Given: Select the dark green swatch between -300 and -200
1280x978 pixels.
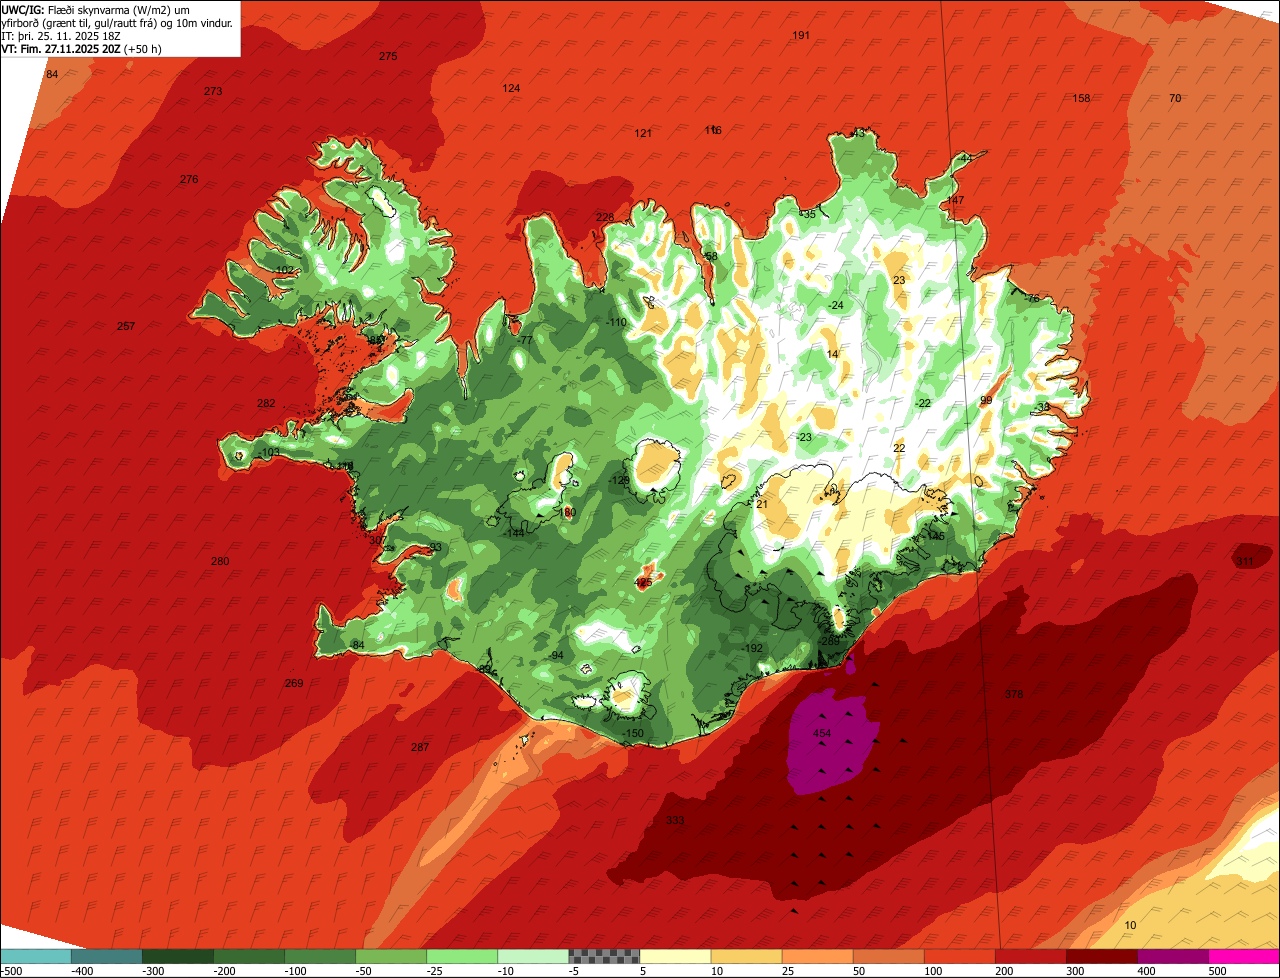Looking at the screenshot, I should click(177, 955).
